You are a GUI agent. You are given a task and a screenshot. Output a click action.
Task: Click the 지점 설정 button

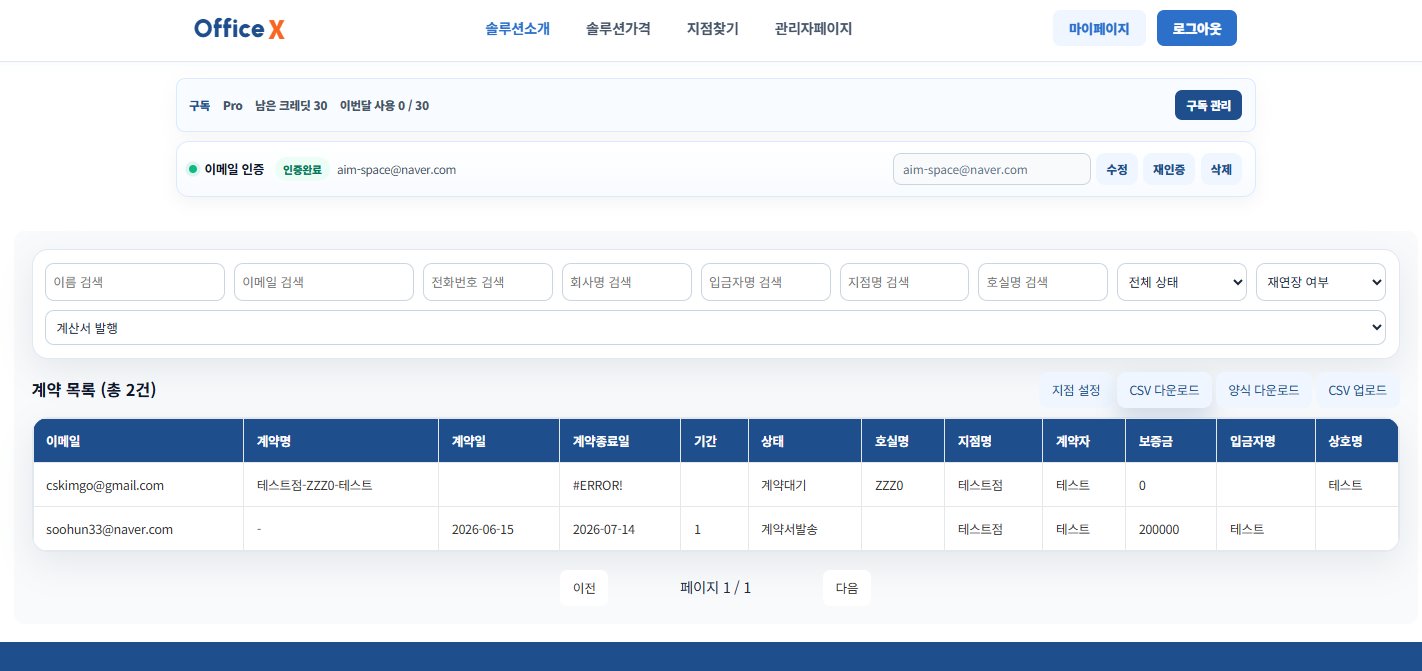[1076, 390]
